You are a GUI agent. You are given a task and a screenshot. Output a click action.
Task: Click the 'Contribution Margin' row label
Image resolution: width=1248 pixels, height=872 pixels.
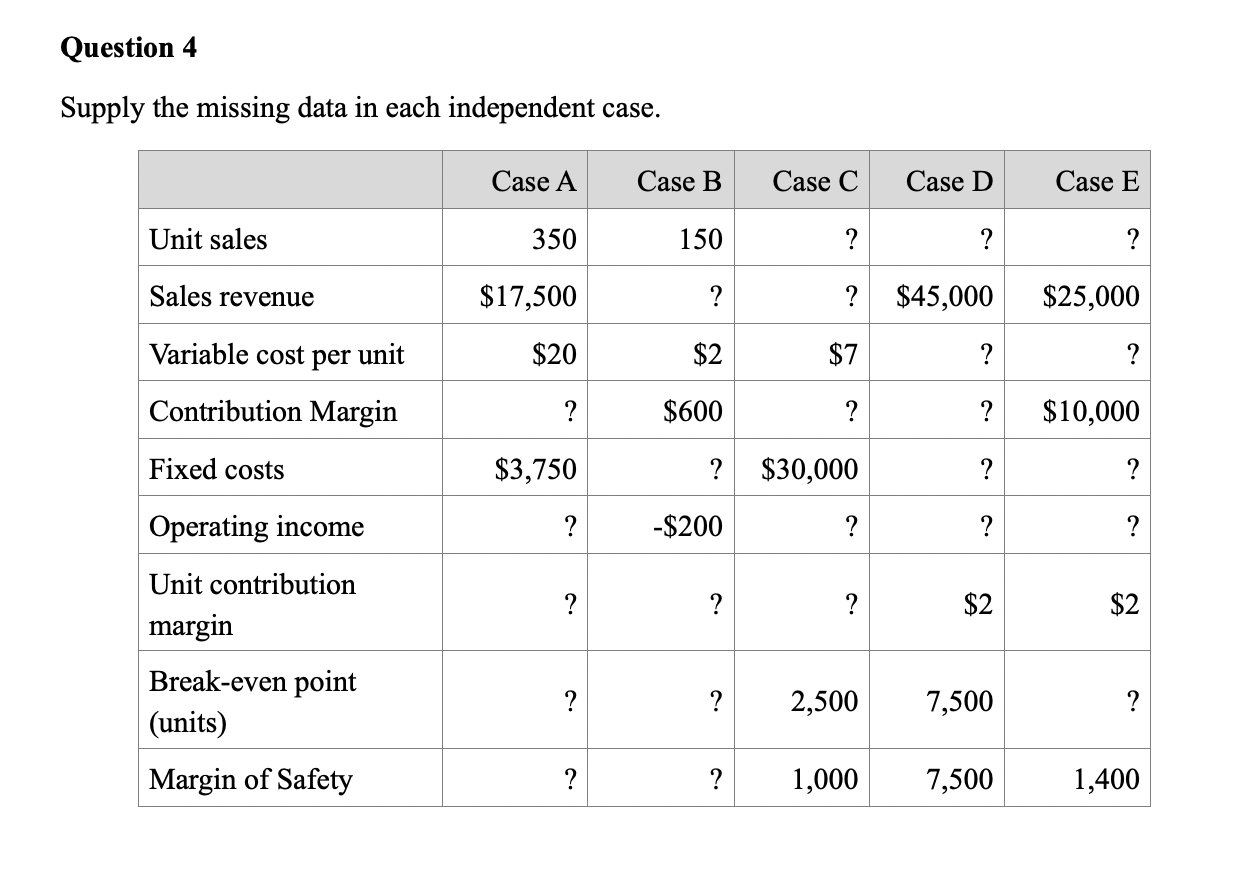point(273,411)
